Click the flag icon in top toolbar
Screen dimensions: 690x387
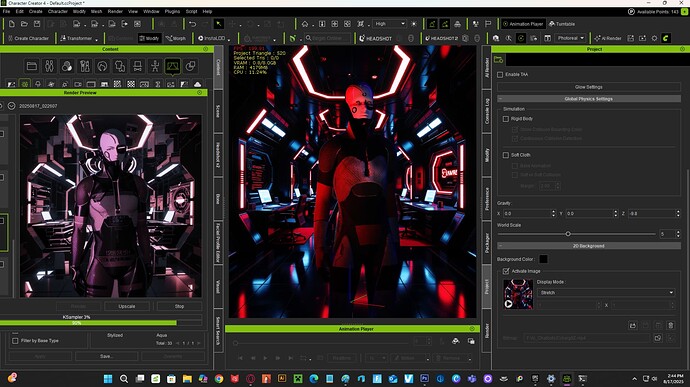click(x=488, y=24)
